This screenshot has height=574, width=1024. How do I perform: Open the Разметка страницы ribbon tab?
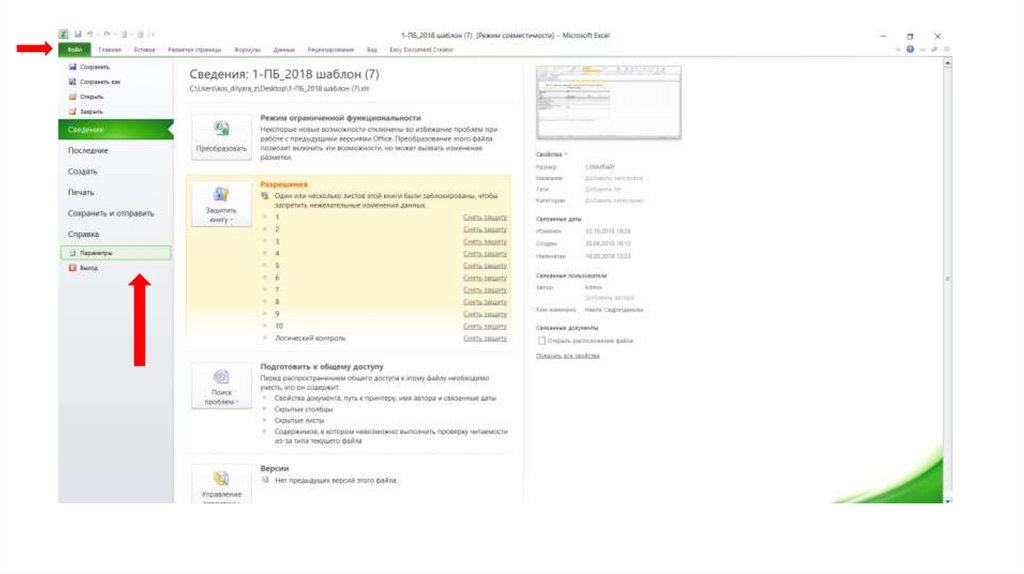pyautogui.click(x=195, y=50)
